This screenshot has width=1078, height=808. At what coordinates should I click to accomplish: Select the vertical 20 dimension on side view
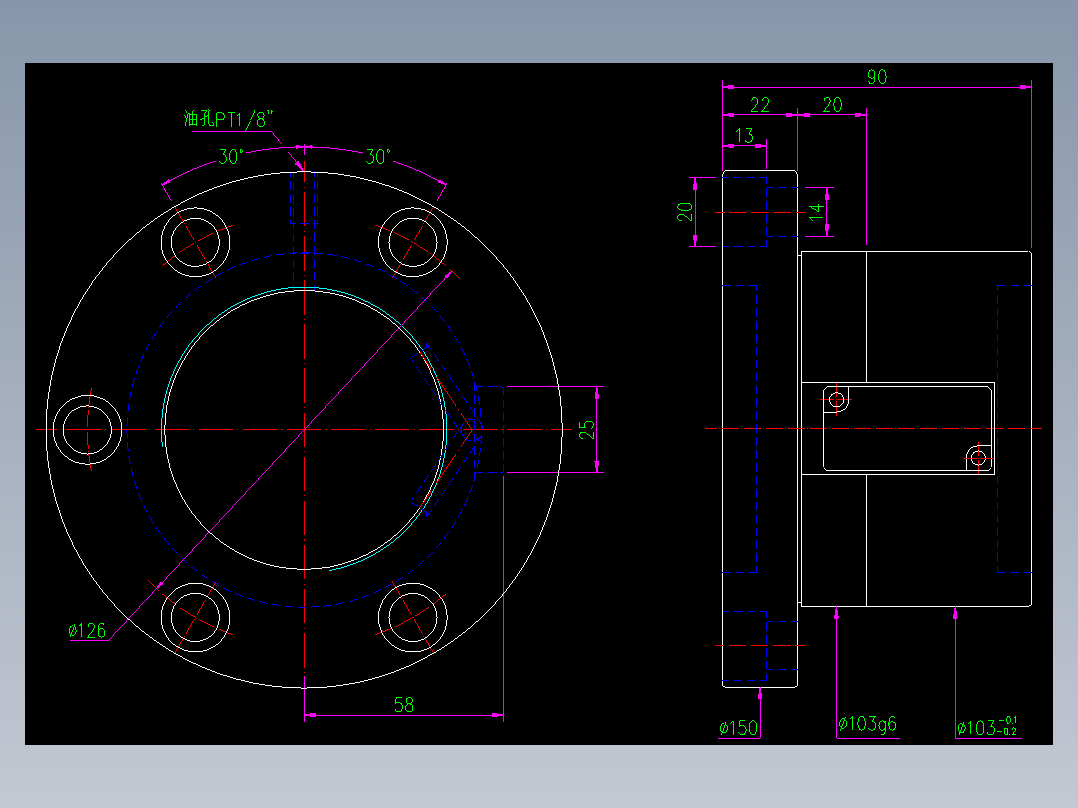click(x=685, y=211)
